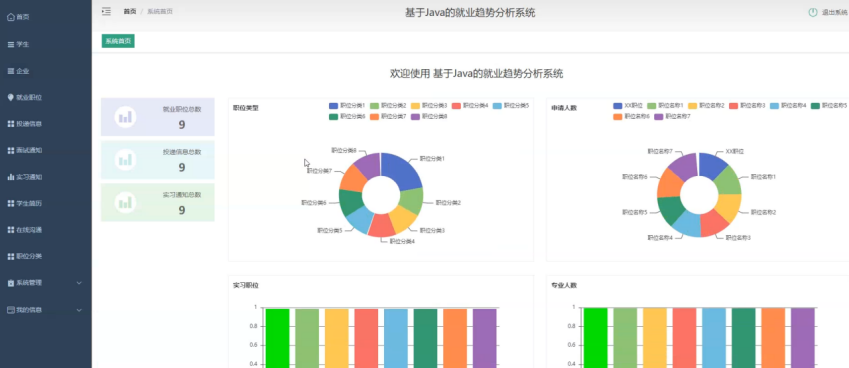Toggle 职位名称4 legend entry

click(788, 106)
